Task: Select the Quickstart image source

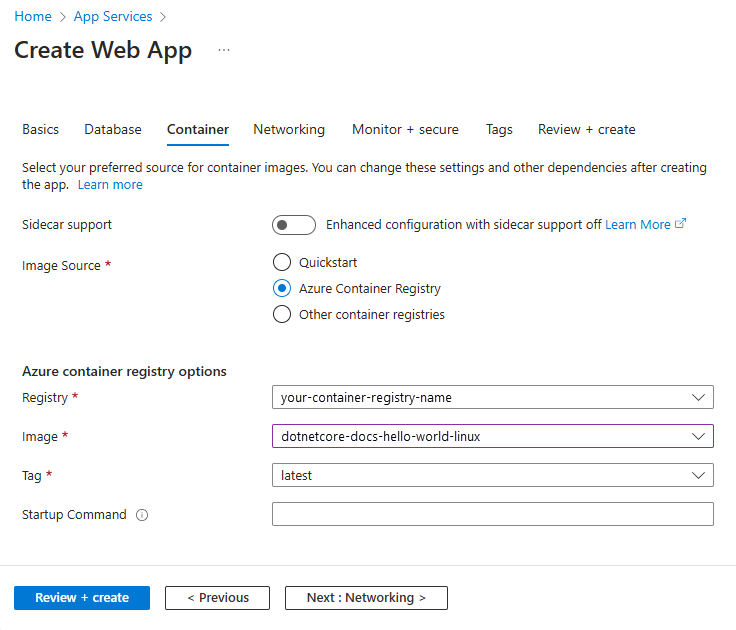Action: 281,262
